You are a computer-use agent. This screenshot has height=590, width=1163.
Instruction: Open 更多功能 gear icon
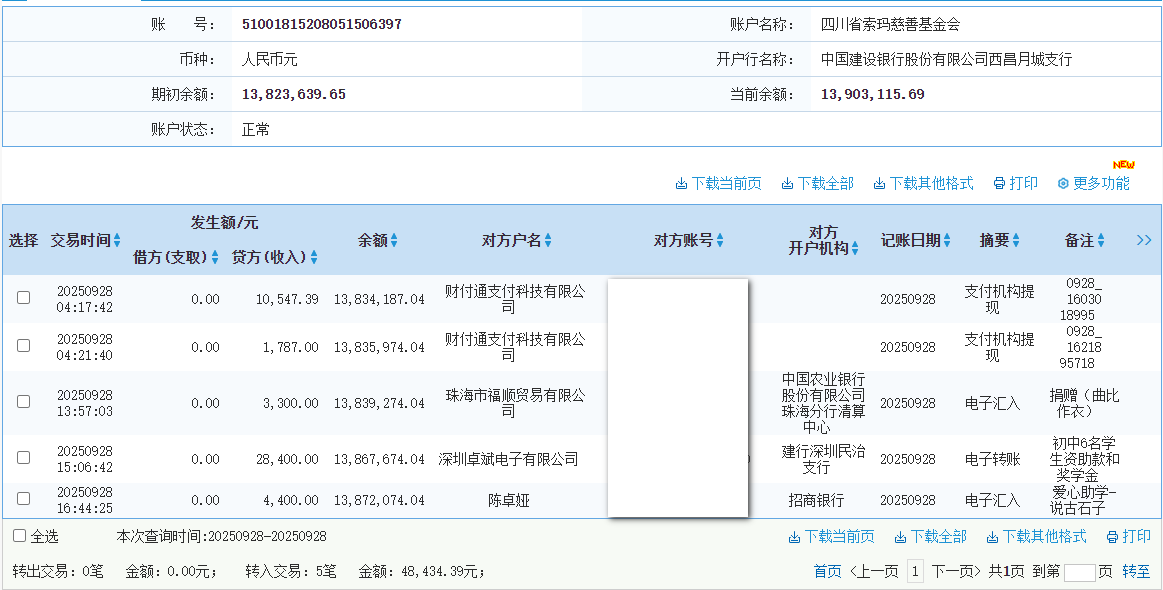tap(1064, 184)
